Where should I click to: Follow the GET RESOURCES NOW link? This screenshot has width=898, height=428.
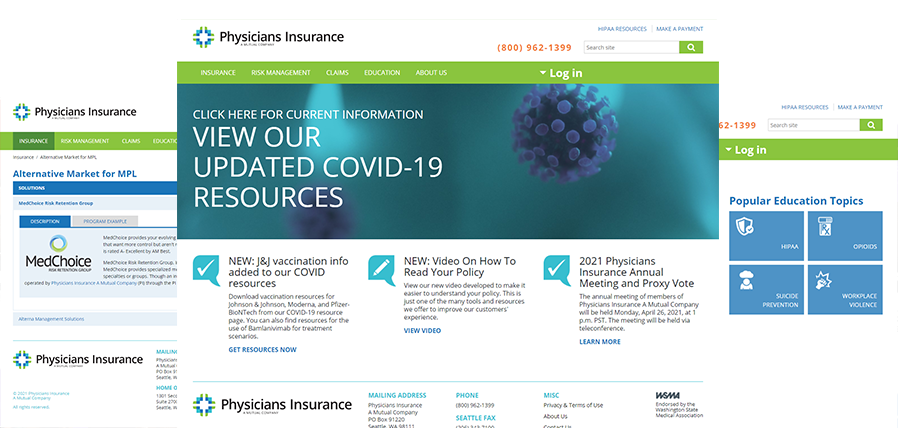(x=262, y=350)
